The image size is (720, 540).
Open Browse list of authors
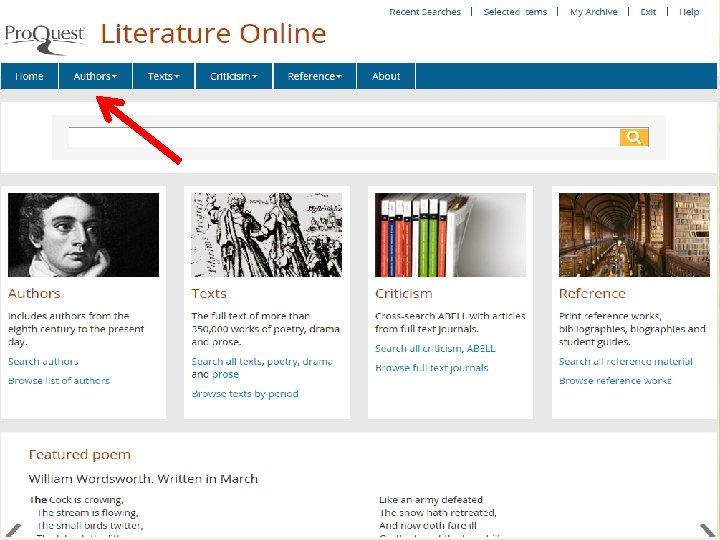tap(59, 381)
